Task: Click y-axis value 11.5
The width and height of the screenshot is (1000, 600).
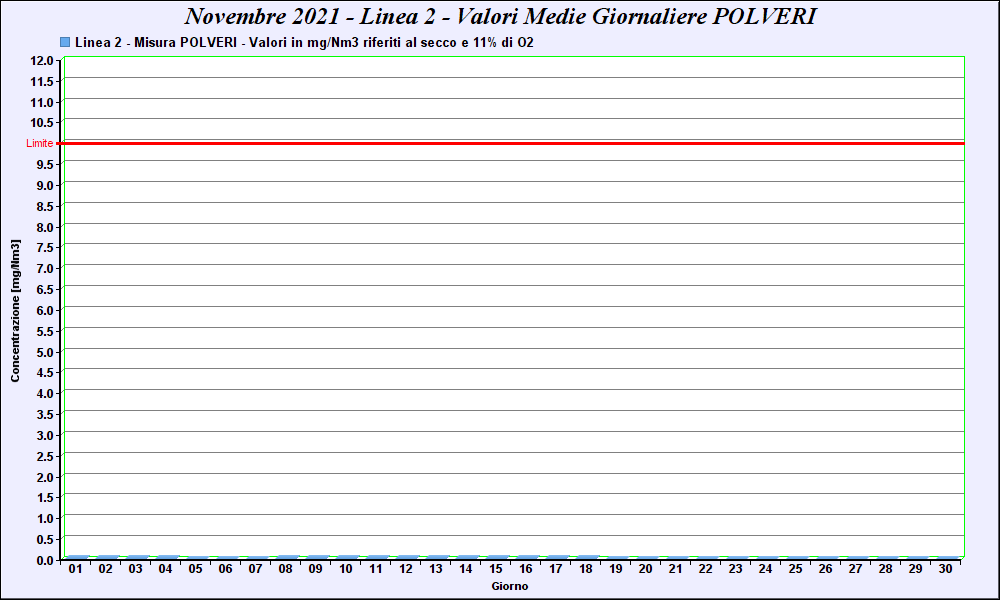Action: pos(41,82)
